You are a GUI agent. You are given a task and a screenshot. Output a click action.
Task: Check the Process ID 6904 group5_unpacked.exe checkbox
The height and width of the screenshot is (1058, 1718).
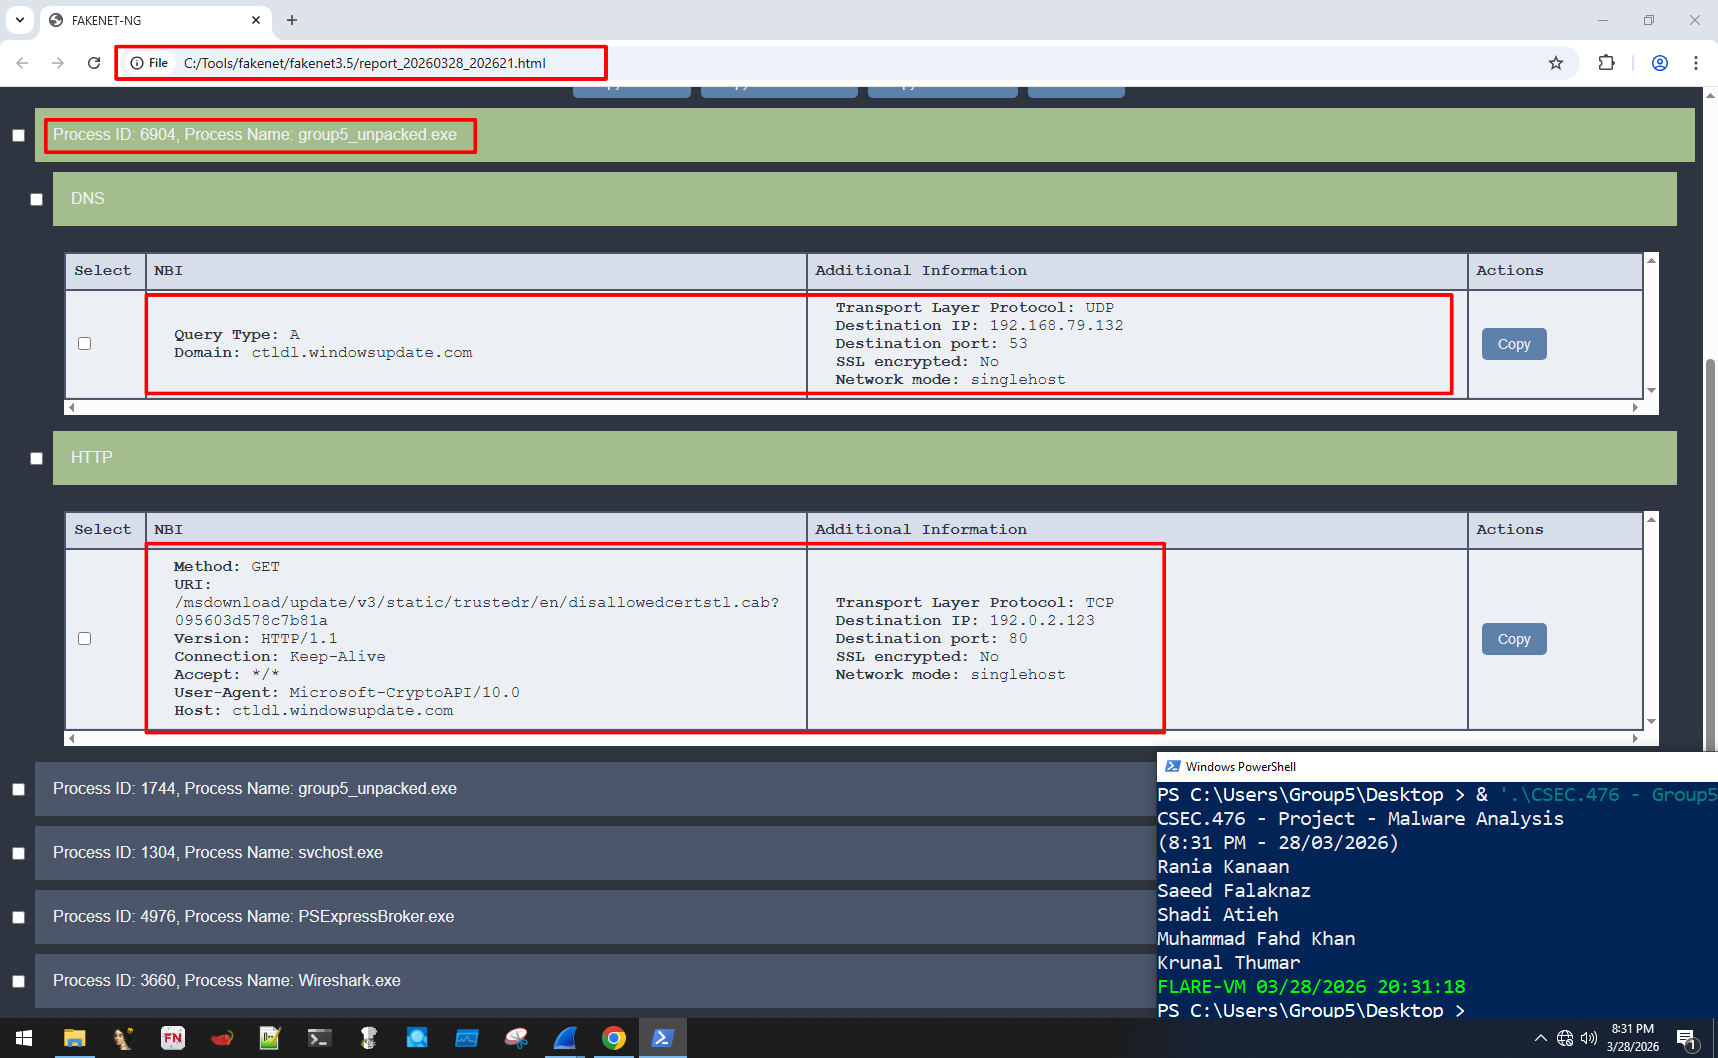[x=18, y=134]
